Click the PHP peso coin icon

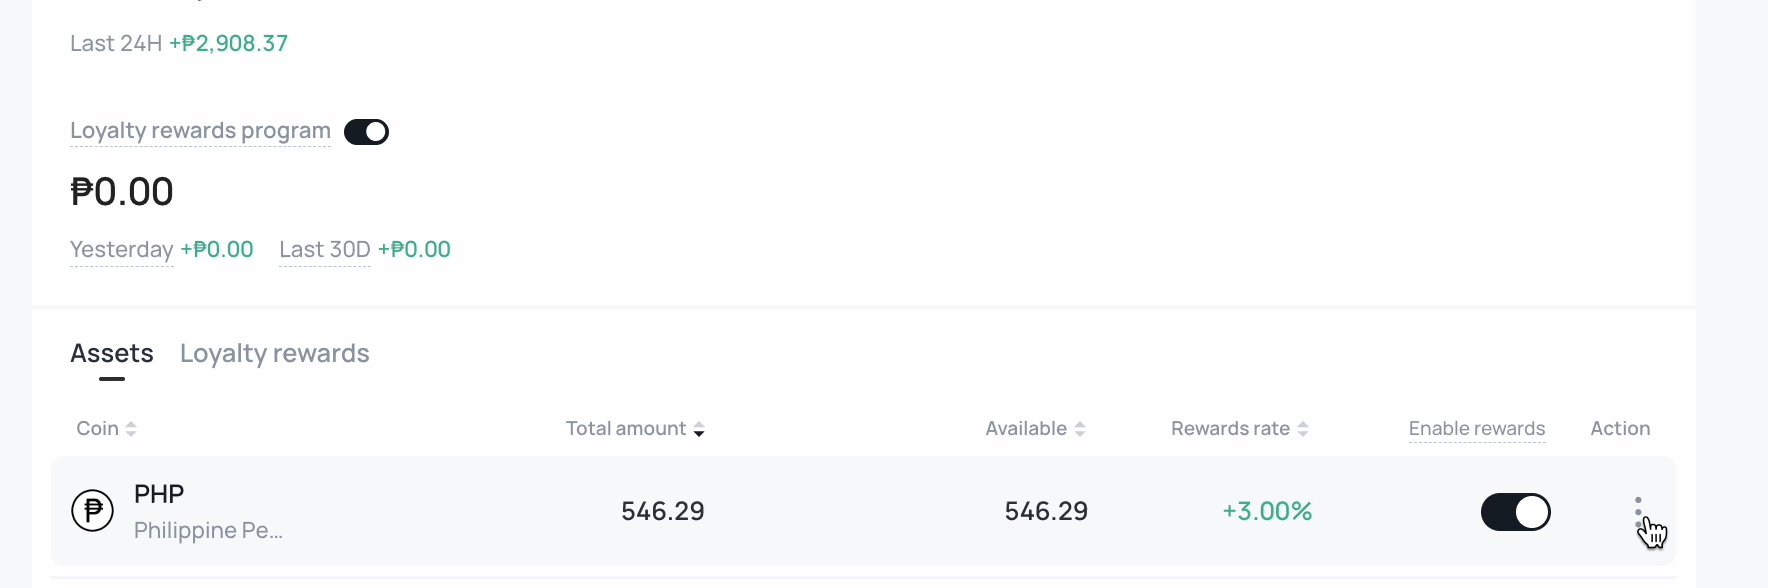tap(92, 511)
